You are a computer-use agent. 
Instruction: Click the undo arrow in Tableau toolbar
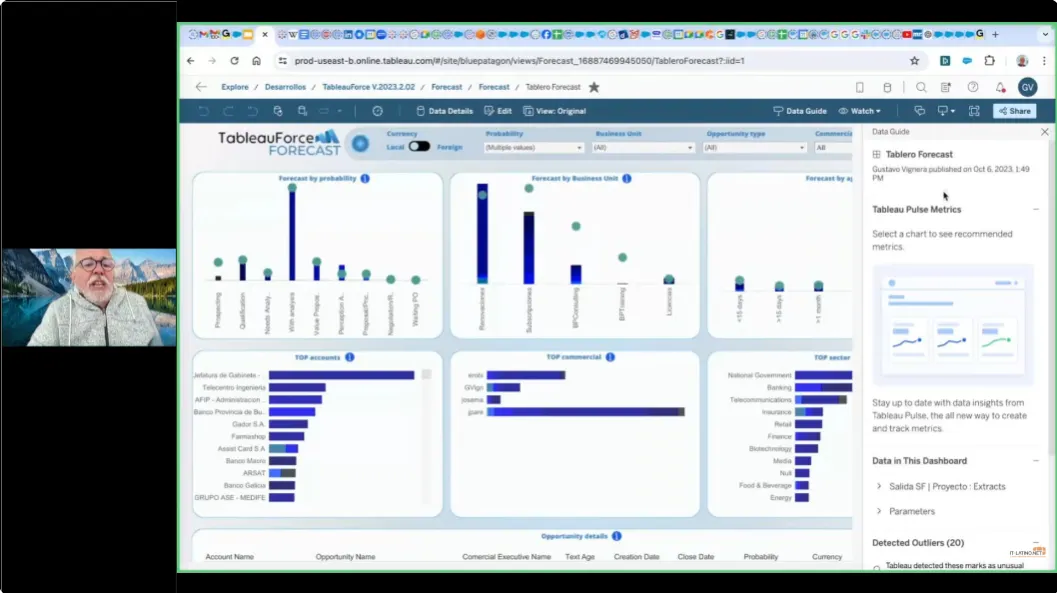coord(204,111)
